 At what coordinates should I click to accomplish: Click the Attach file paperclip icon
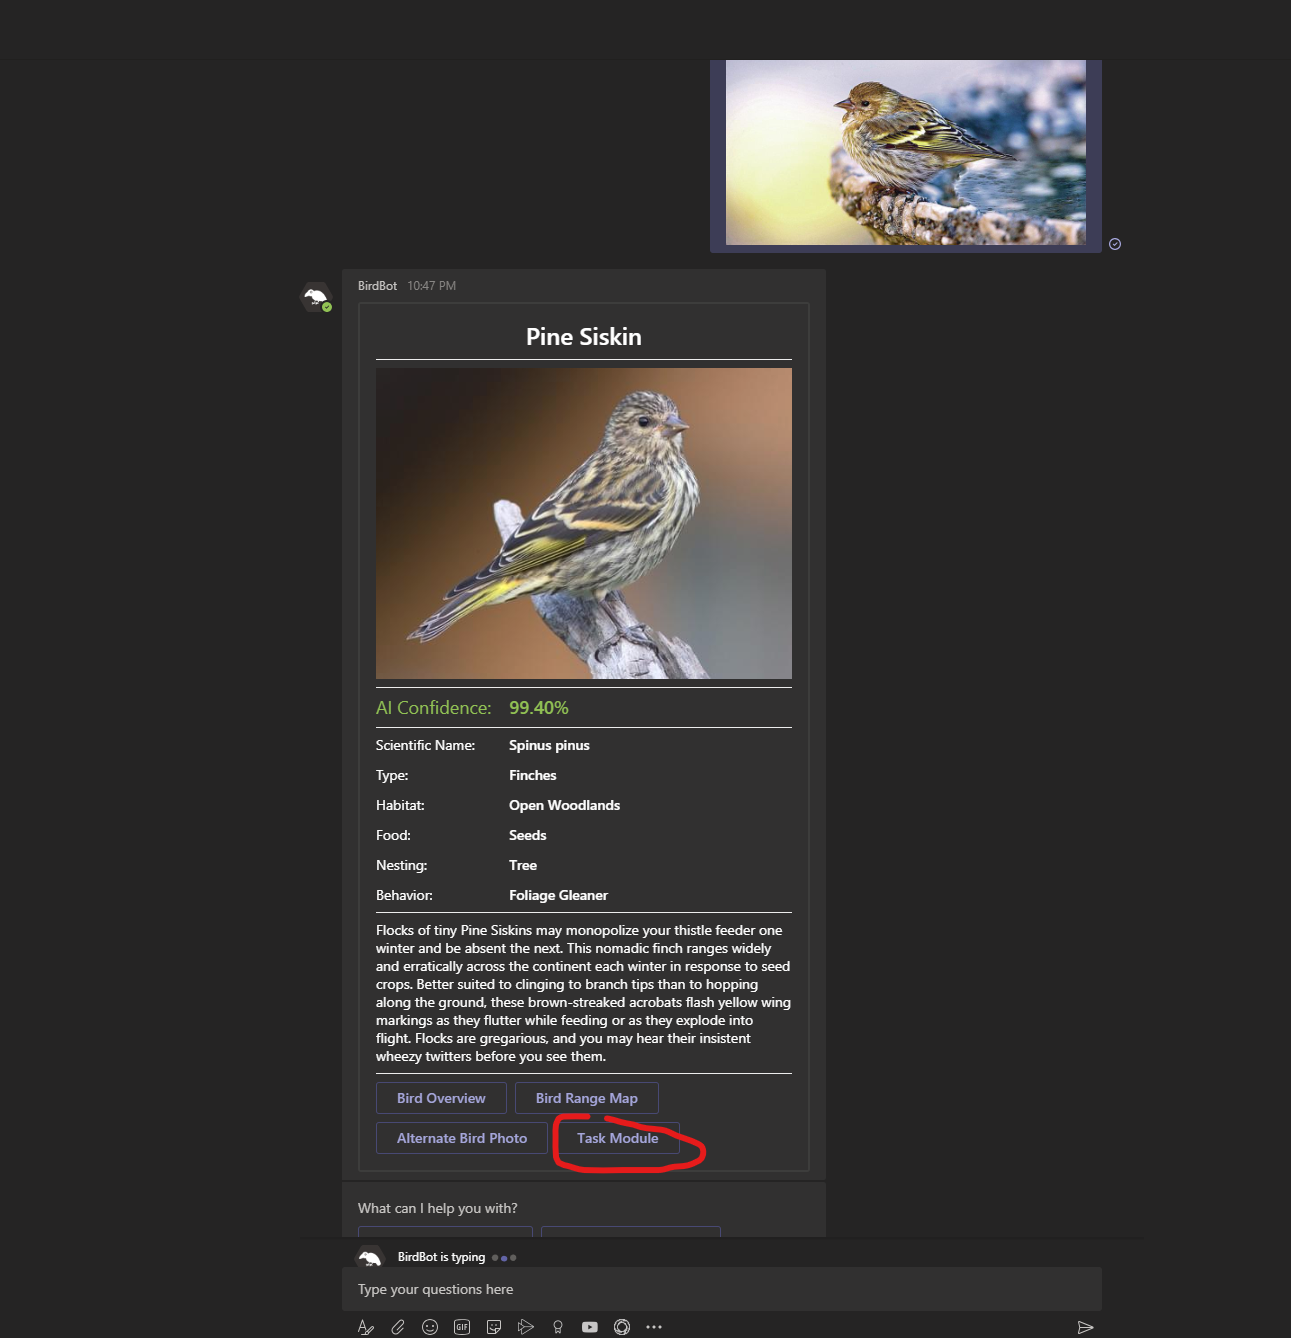(x=398, y=1327)
